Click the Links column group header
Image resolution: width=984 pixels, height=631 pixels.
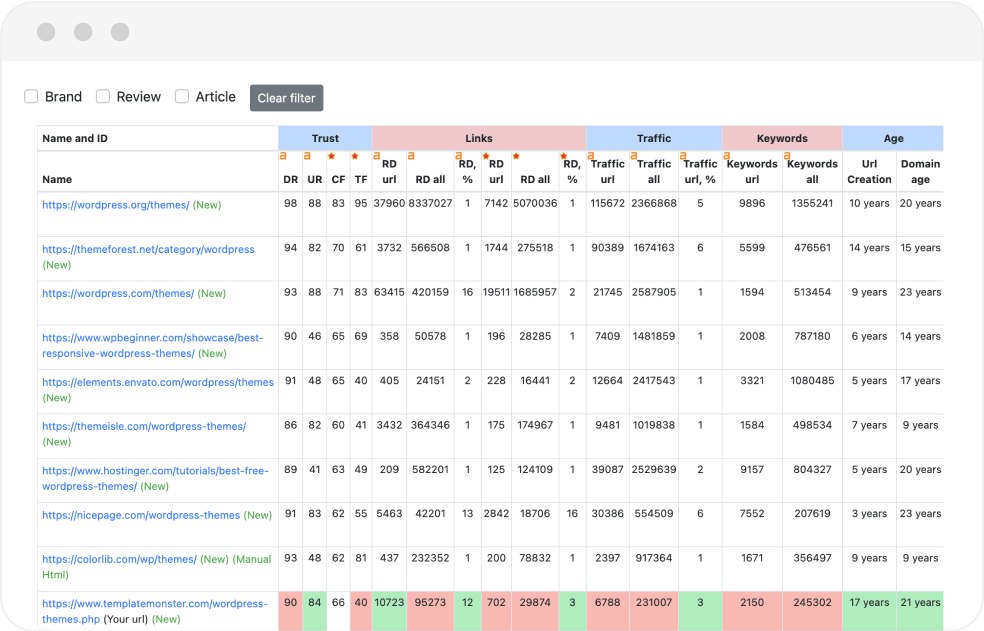(x=478, y=138)
